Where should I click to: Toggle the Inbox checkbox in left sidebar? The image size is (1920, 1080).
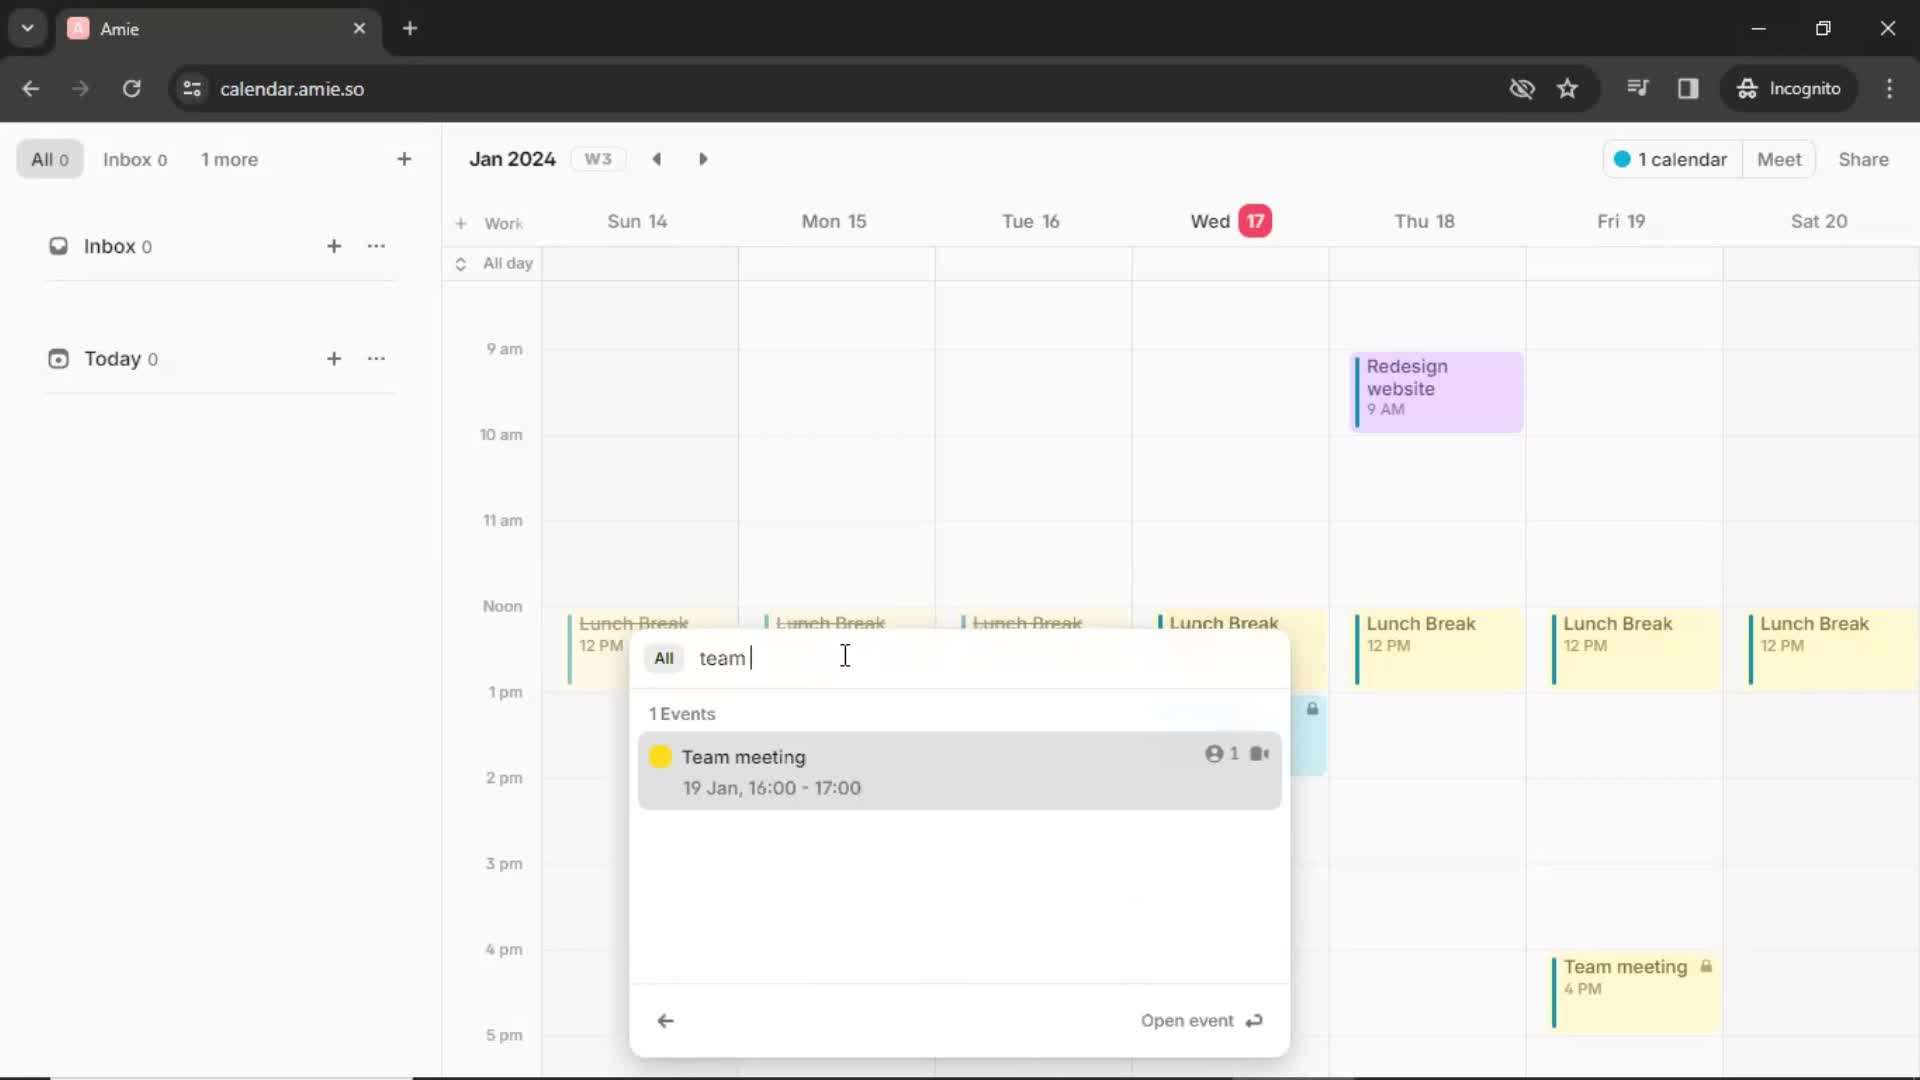point(58,245)
